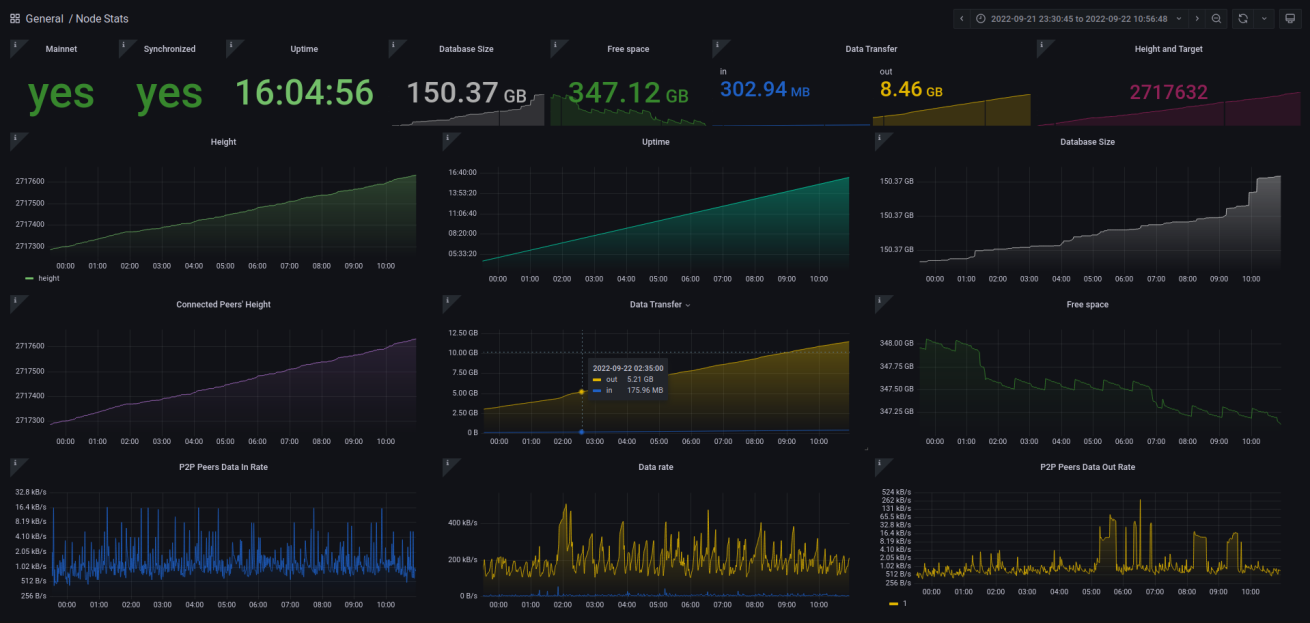Shift the time range forwards
This screenshot has height=623, width=1310.
point(1197,18)
